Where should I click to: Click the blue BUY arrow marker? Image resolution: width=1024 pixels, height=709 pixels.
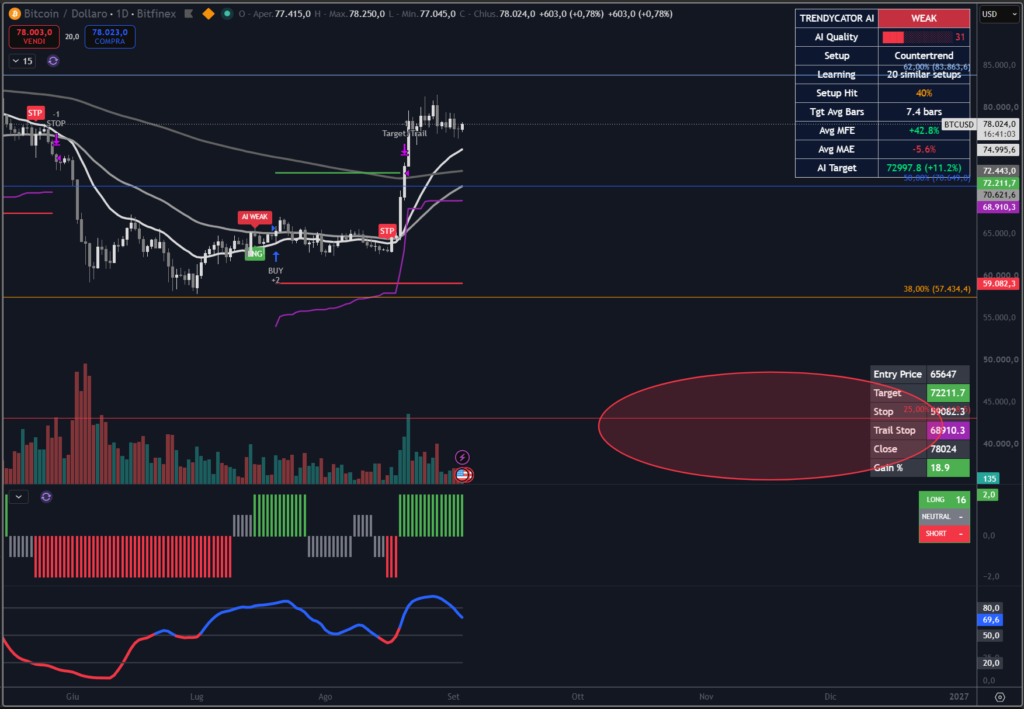(x=276, y=257)
